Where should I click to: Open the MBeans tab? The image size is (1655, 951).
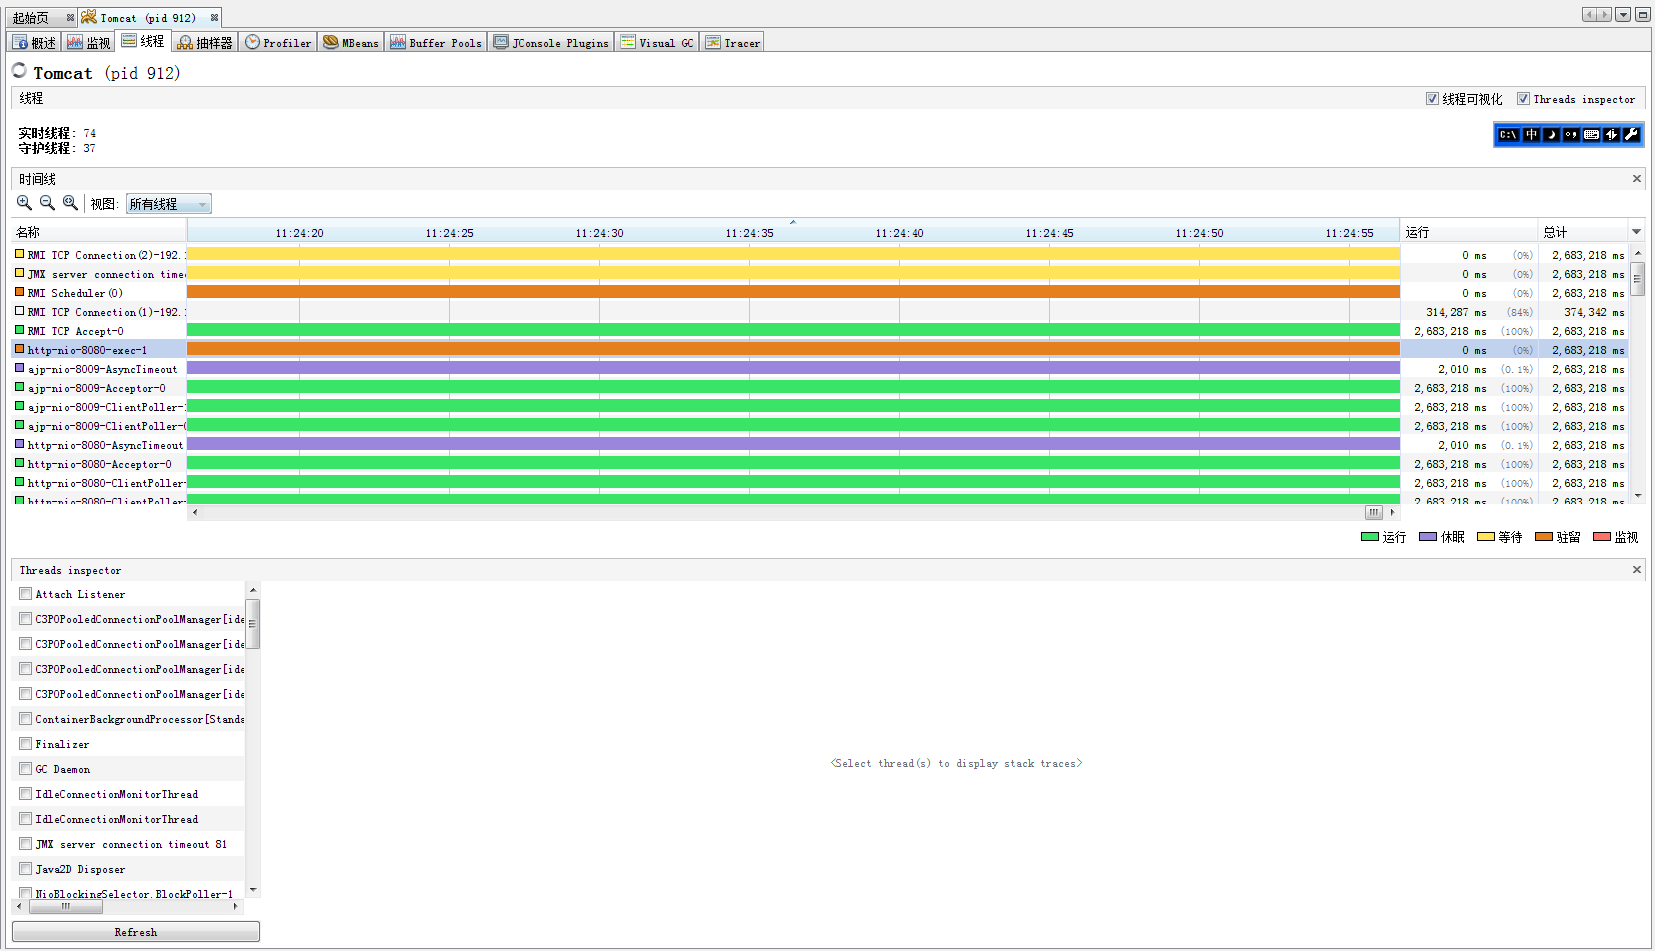coord(351,42)
